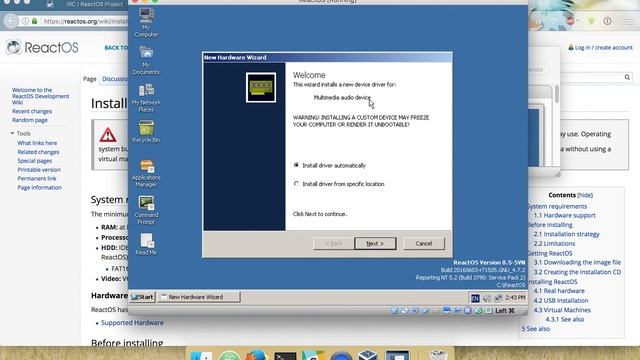Open the Permanent link tool link

(x=37, y=178)
